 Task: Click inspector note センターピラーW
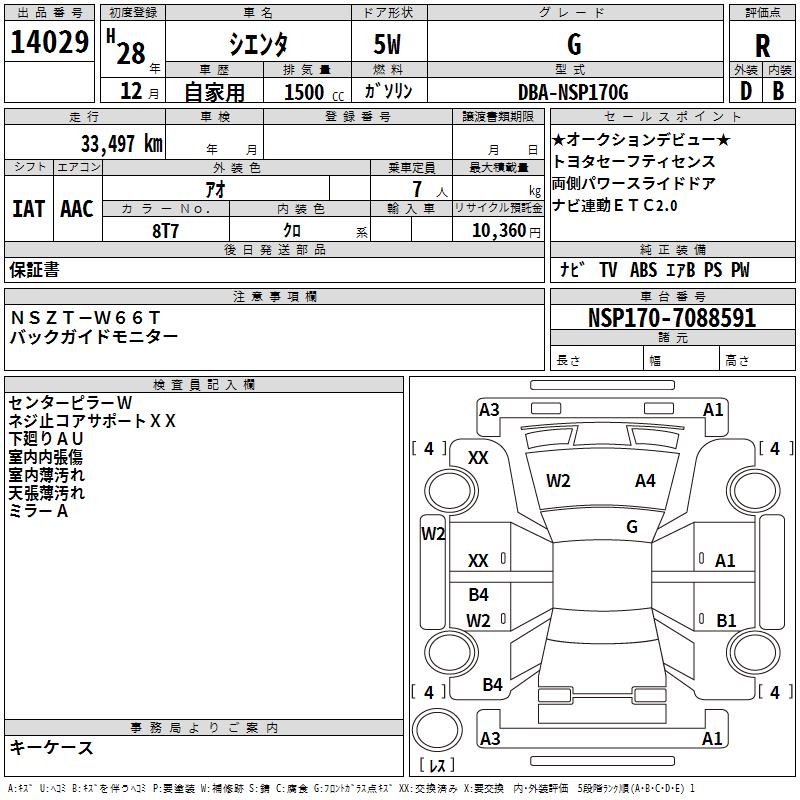(x=70, y=403)
